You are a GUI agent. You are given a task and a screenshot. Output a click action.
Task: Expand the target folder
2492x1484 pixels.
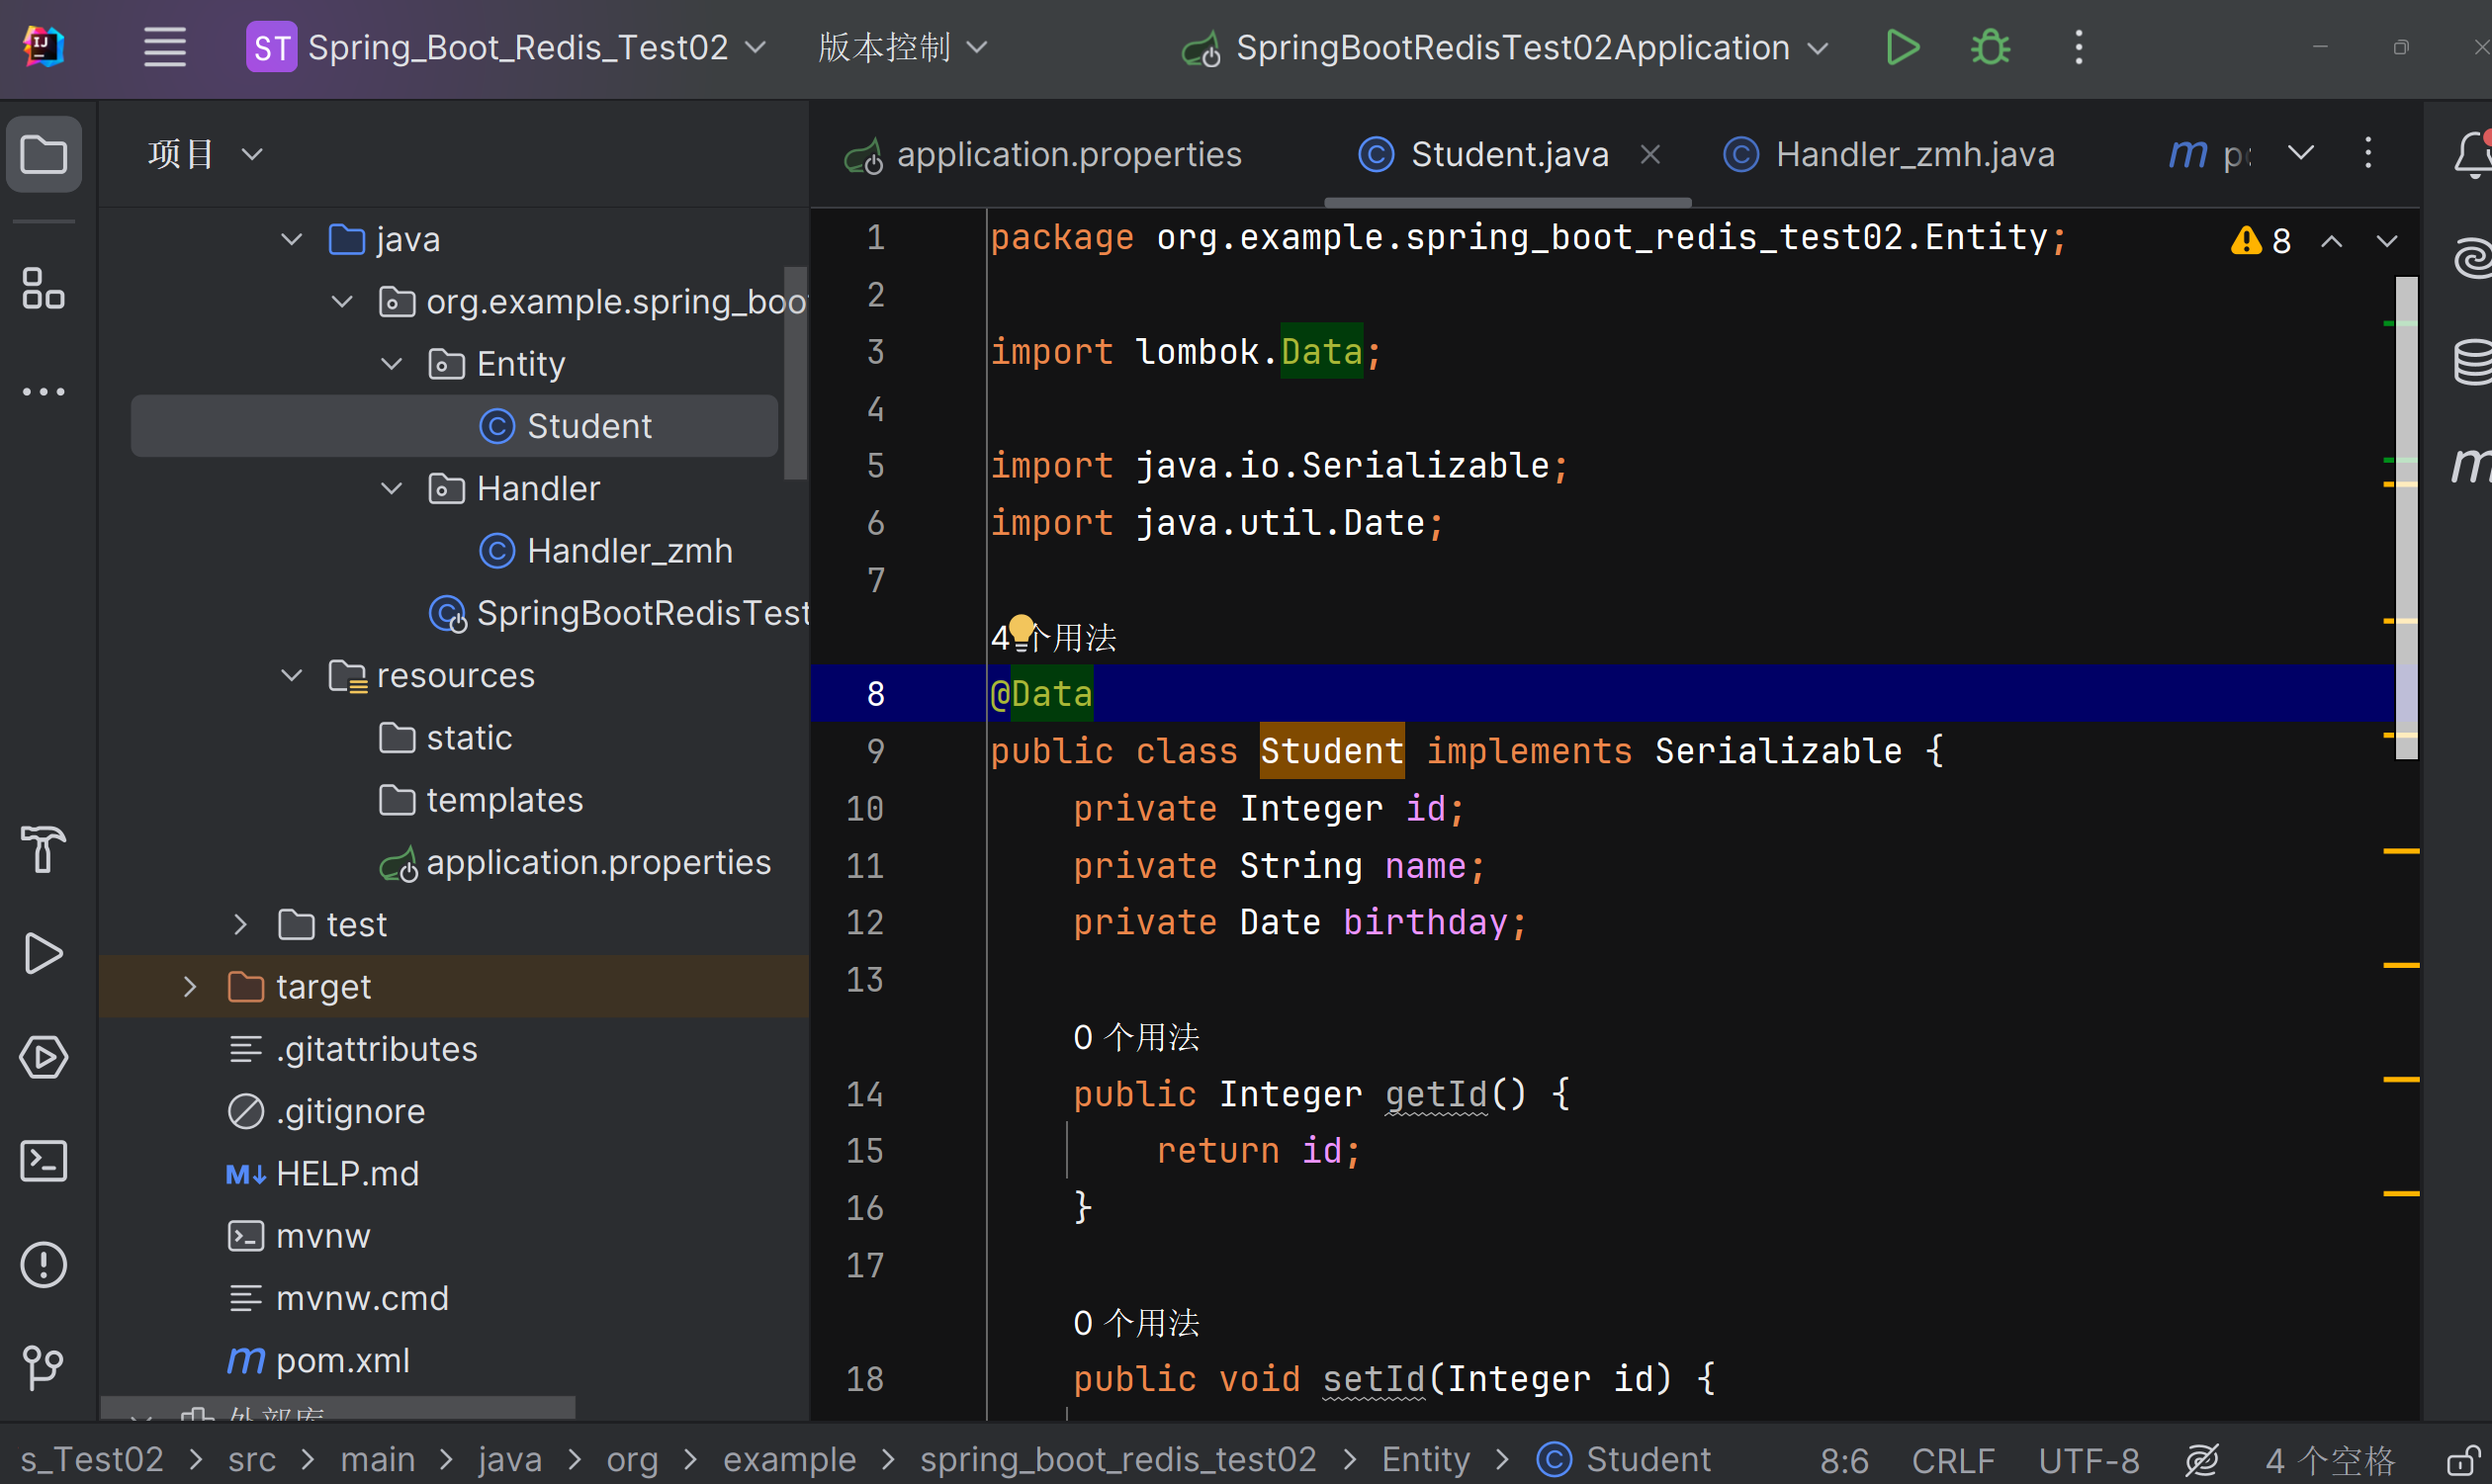pyautogui.click(x=190, y=987)
